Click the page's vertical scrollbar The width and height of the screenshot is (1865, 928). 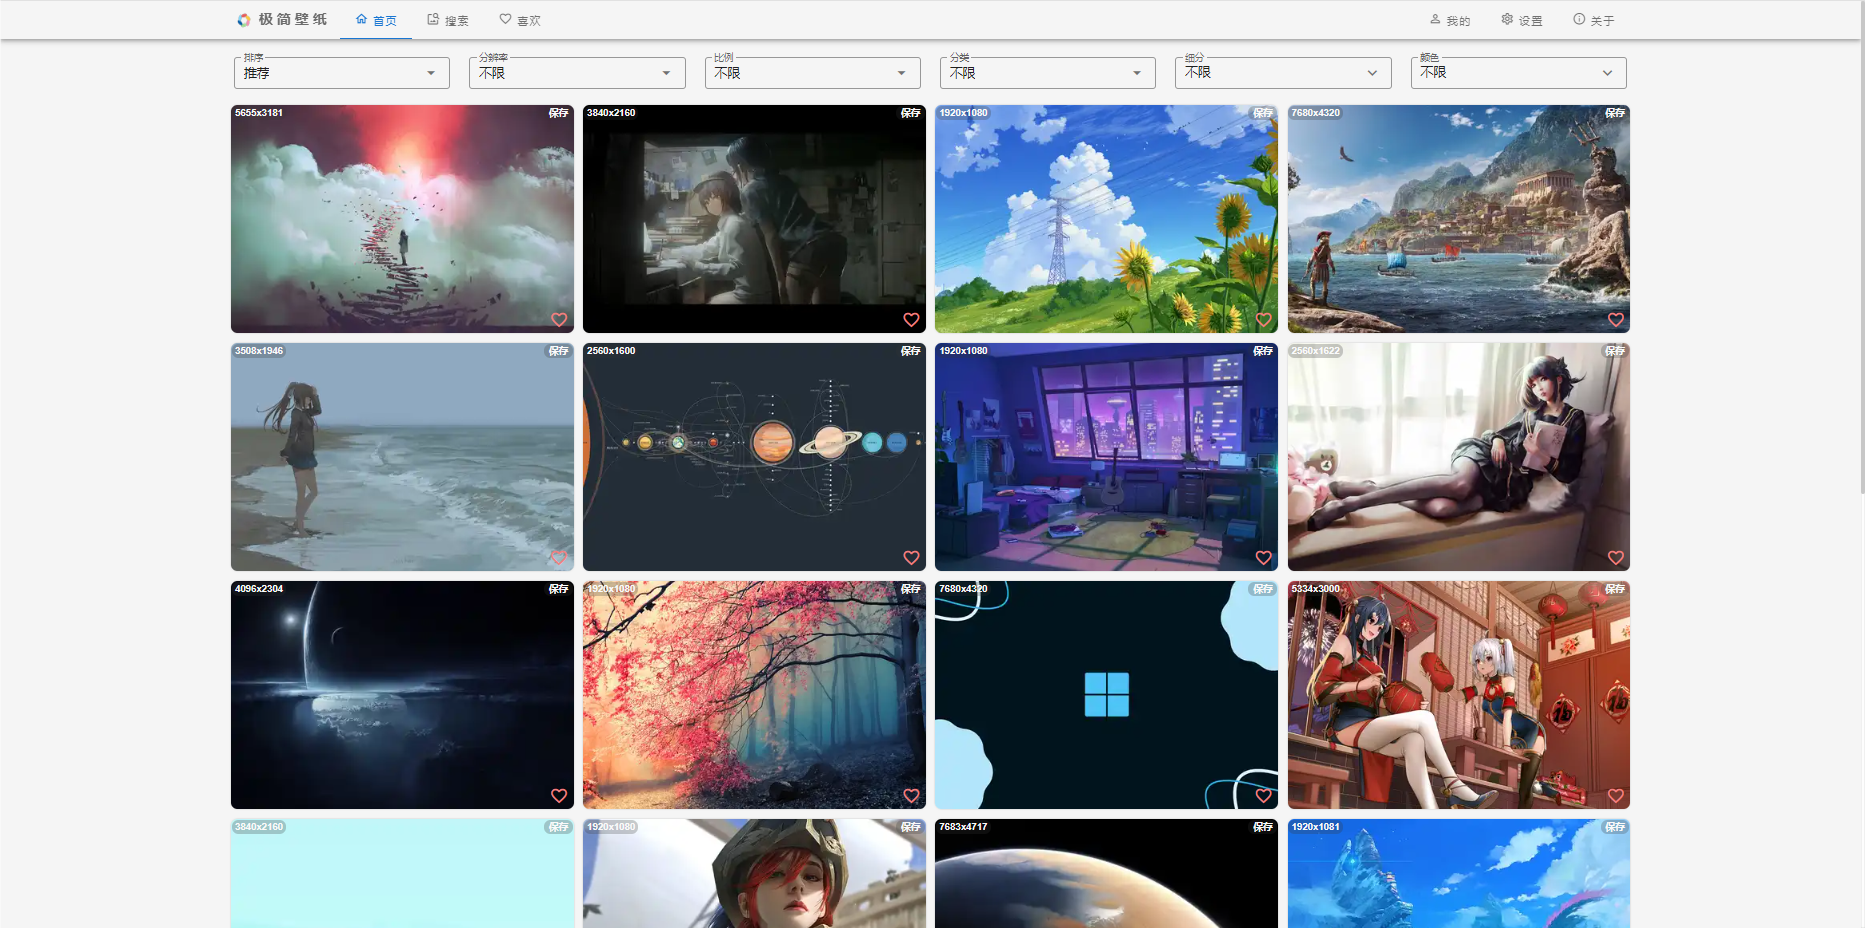click(1859, 250)
